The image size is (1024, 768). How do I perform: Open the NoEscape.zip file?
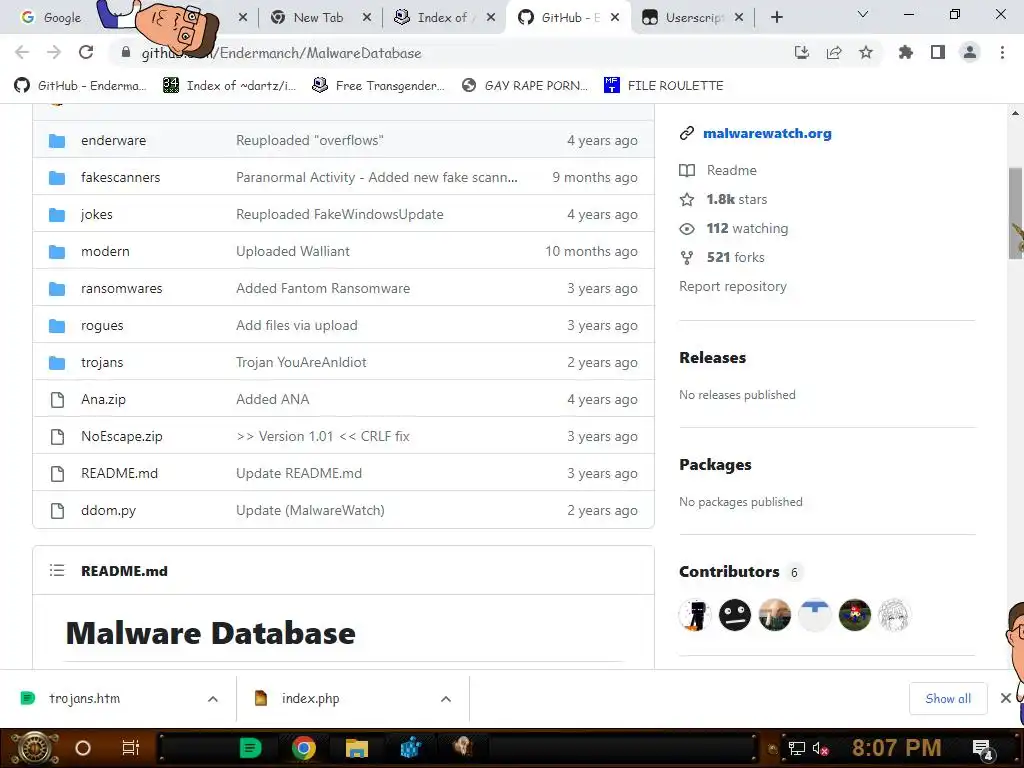click(x=121, y=436)
